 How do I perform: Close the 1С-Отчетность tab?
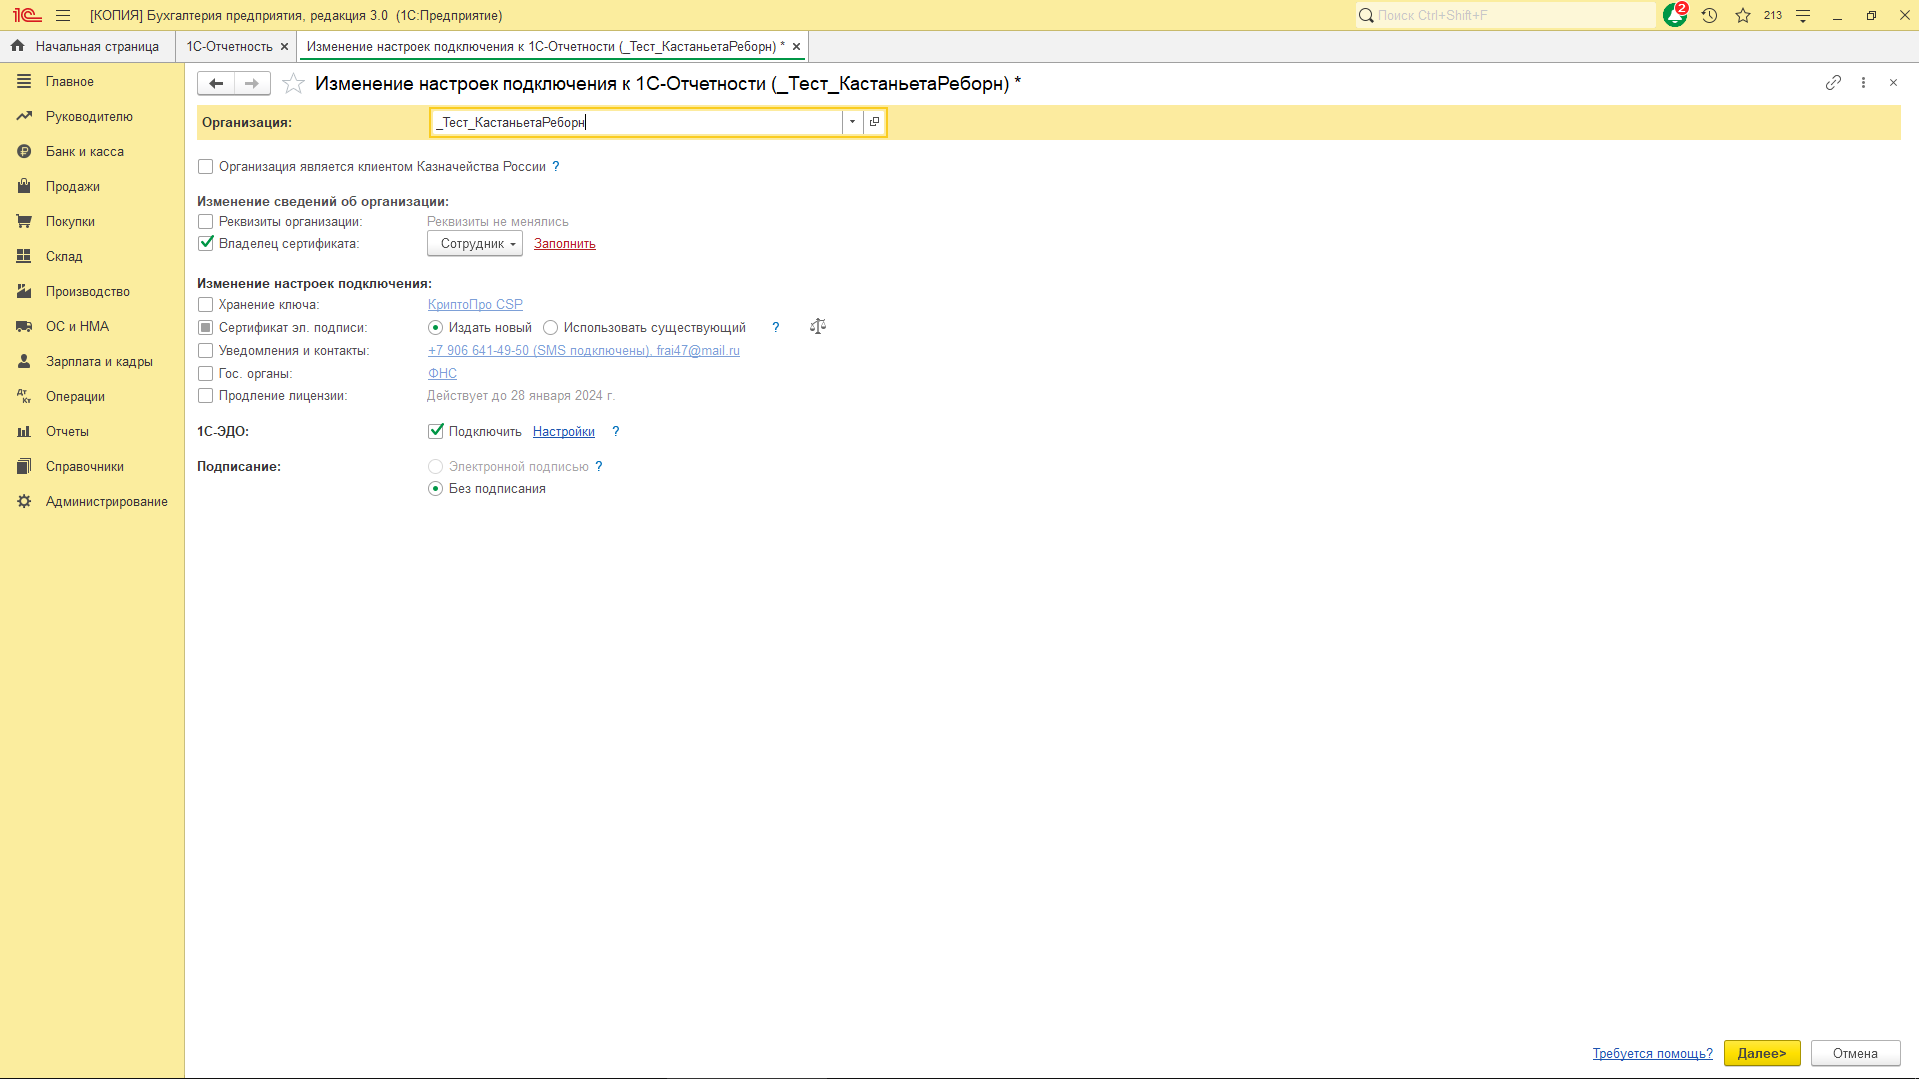coord(284,46)
